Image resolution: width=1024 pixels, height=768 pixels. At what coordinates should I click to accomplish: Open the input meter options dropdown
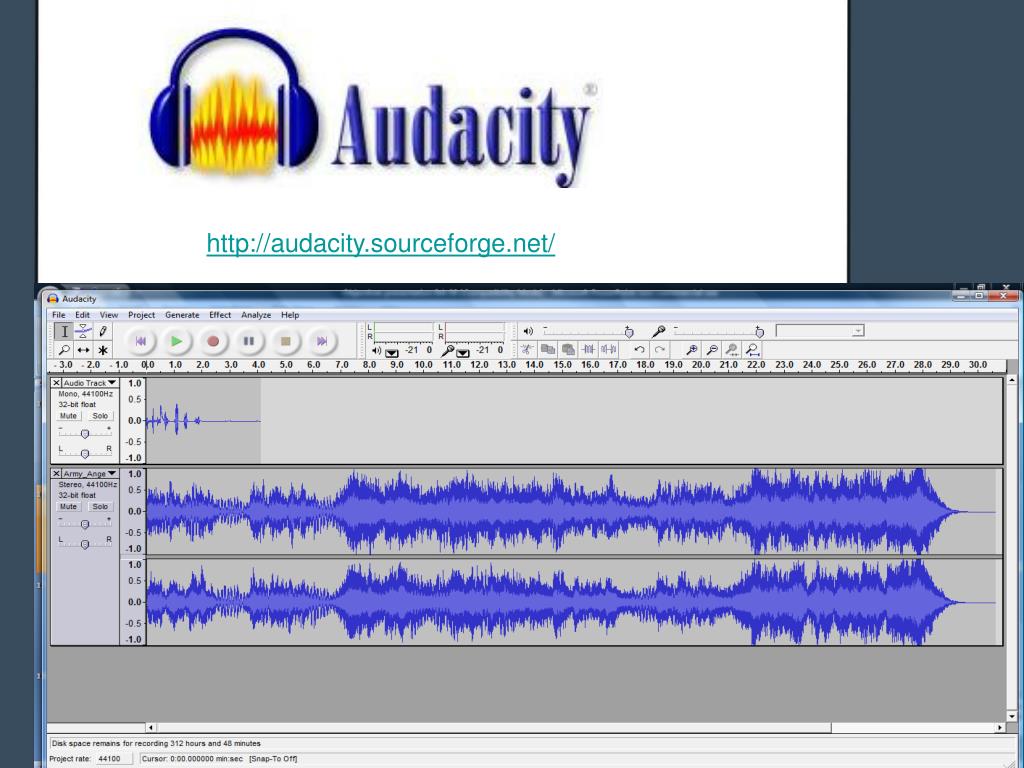463,353
